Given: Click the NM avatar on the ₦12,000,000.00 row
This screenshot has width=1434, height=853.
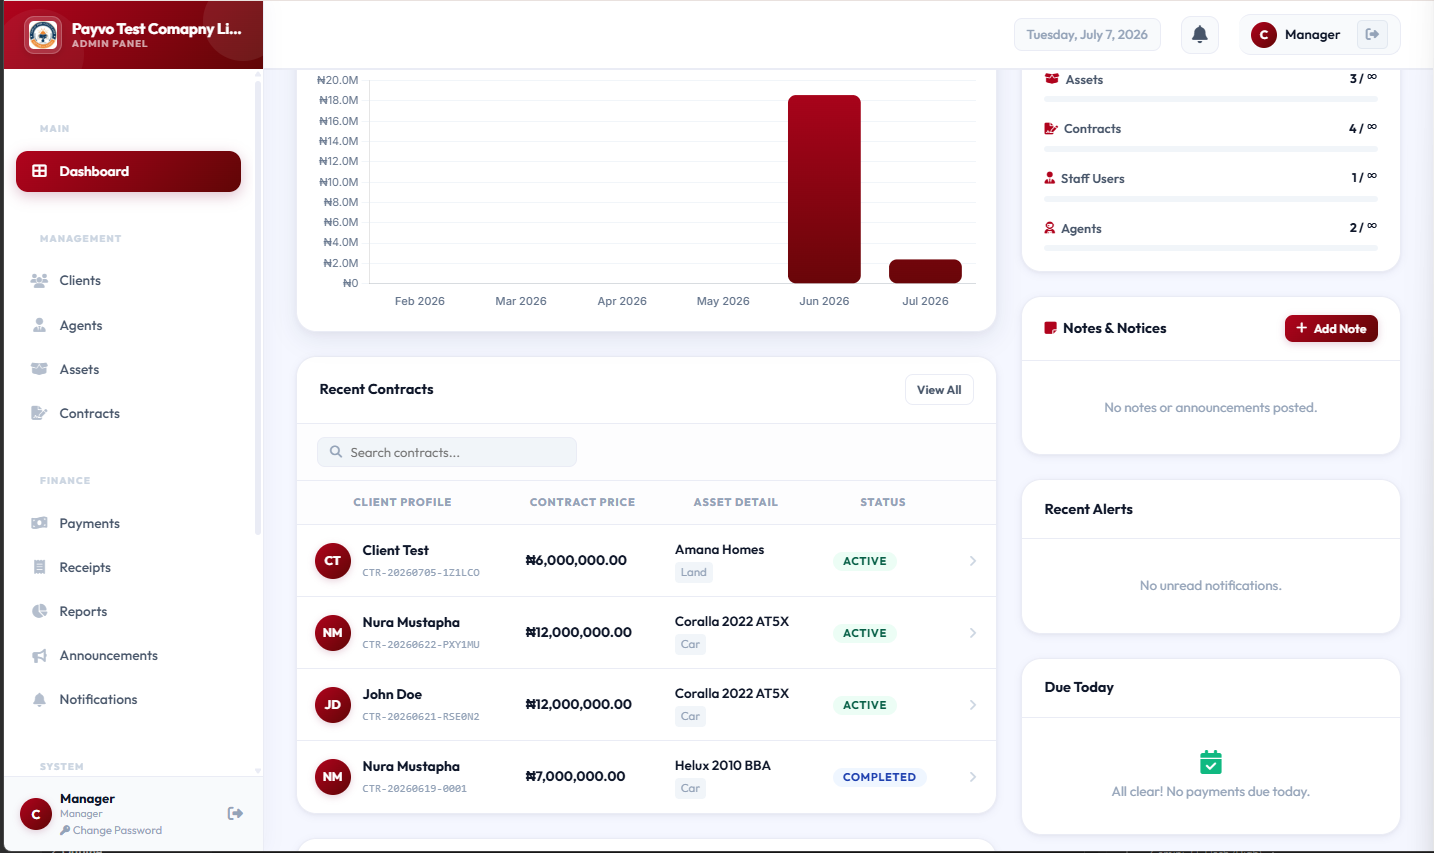Looking at the screenshot, I should [x=333, y=633].
